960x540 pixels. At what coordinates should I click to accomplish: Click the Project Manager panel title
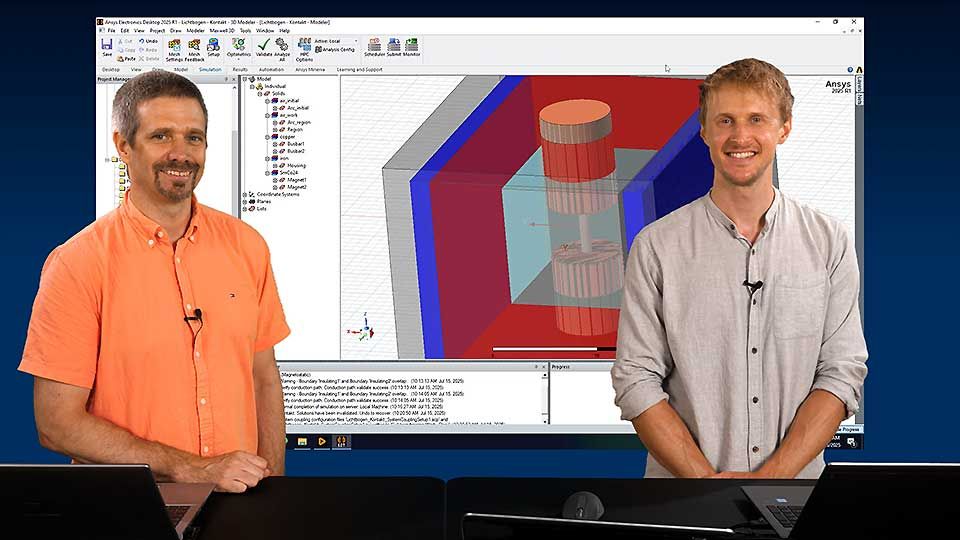[114, 79]
